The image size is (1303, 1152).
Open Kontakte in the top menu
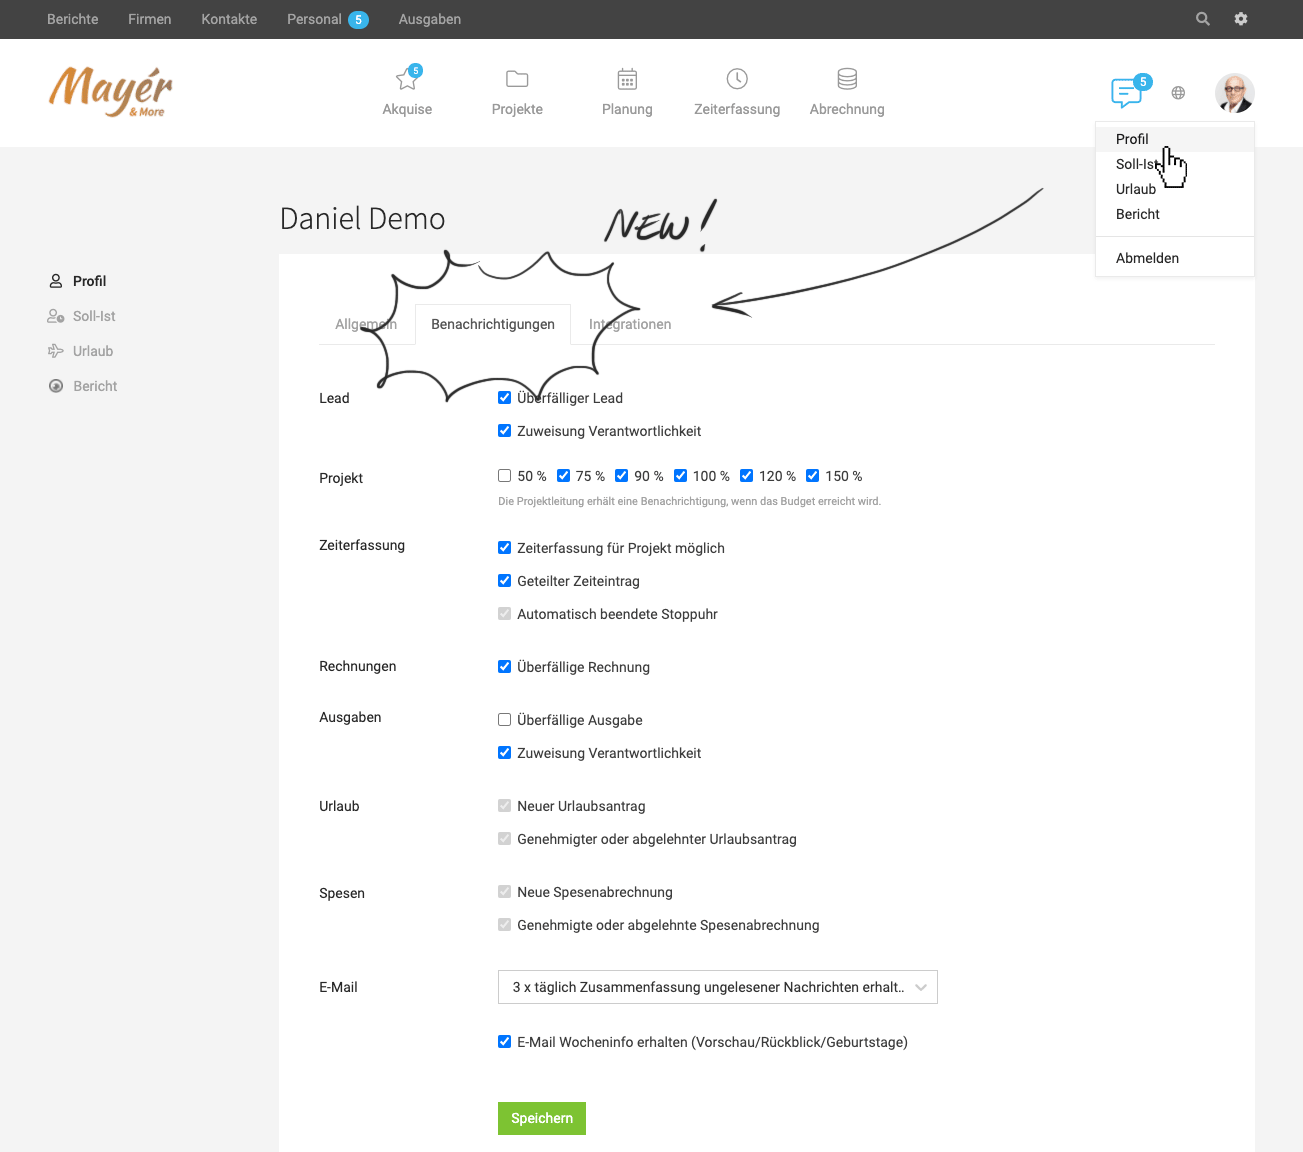229,19
